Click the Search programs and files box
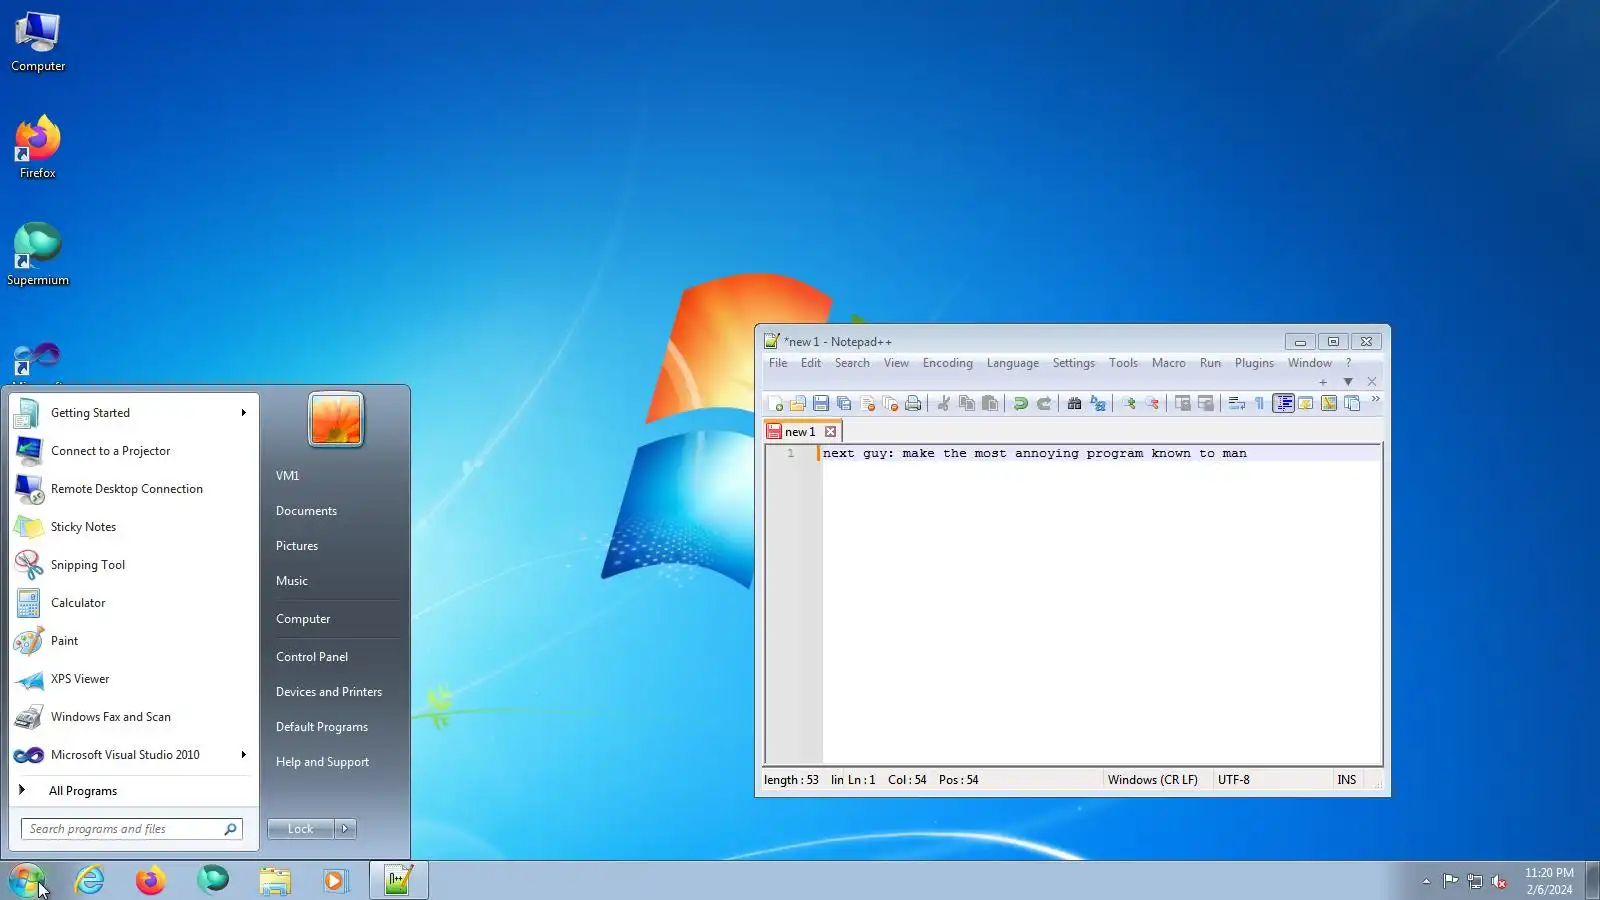The height and width of the screenshot is (900, 1600). 132,829
